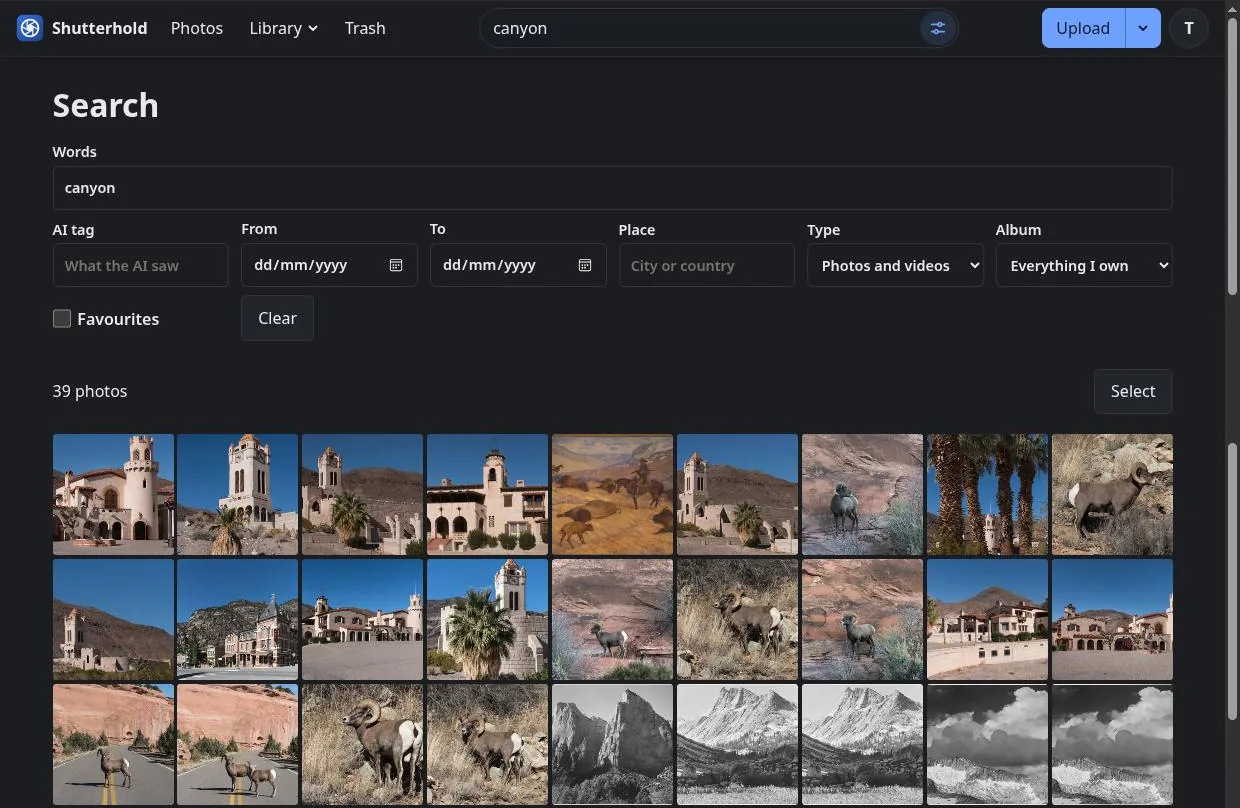Open the palm trees with tower thumbnail
This screenshot has height=808, width=1240.
click(987, 494)
